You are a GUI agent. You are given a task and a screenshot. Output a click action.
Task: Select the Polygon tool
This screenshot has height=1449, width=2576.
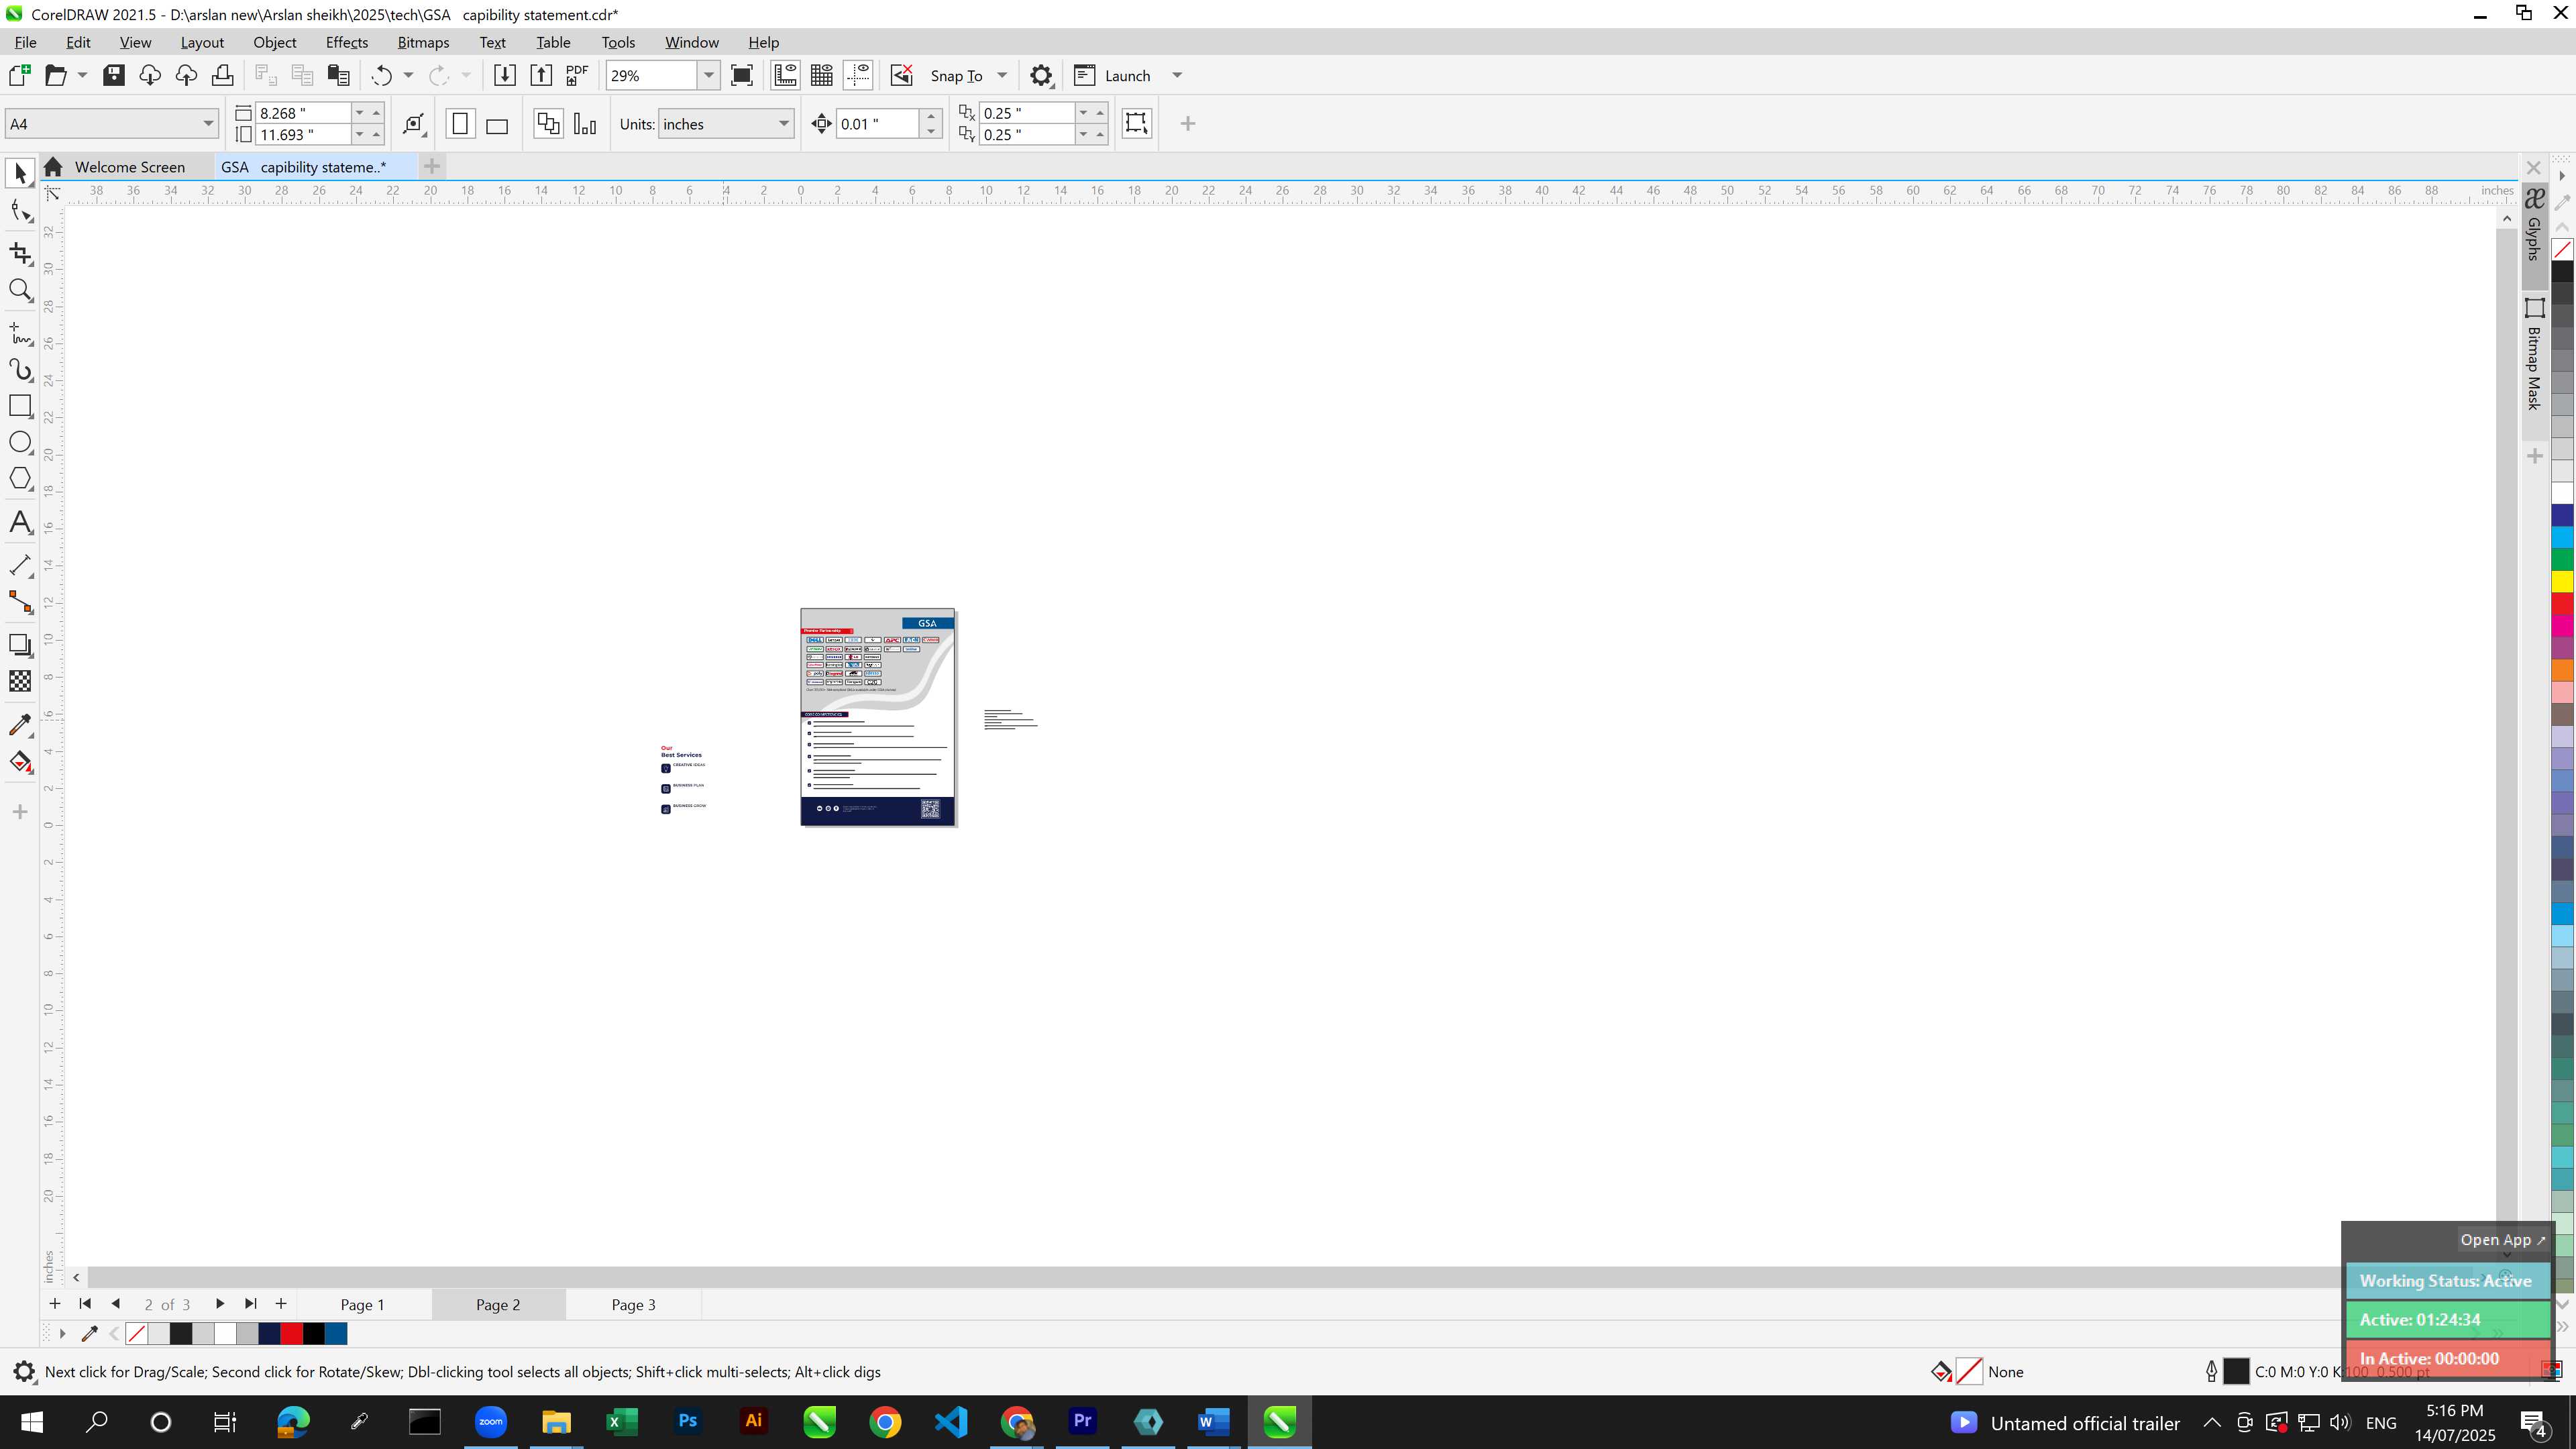pos(20,479)
